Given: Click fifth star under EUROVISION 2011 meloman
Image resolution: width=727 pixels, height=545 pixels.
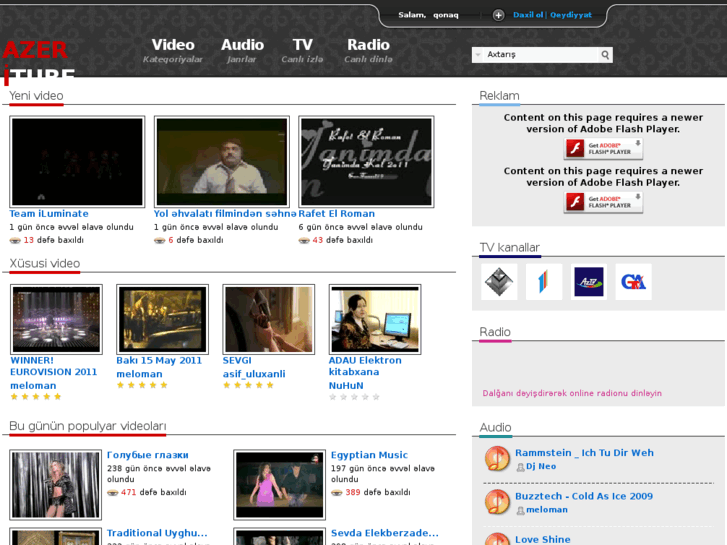Looking at the screenshot, I should click(x=57, y=397).
